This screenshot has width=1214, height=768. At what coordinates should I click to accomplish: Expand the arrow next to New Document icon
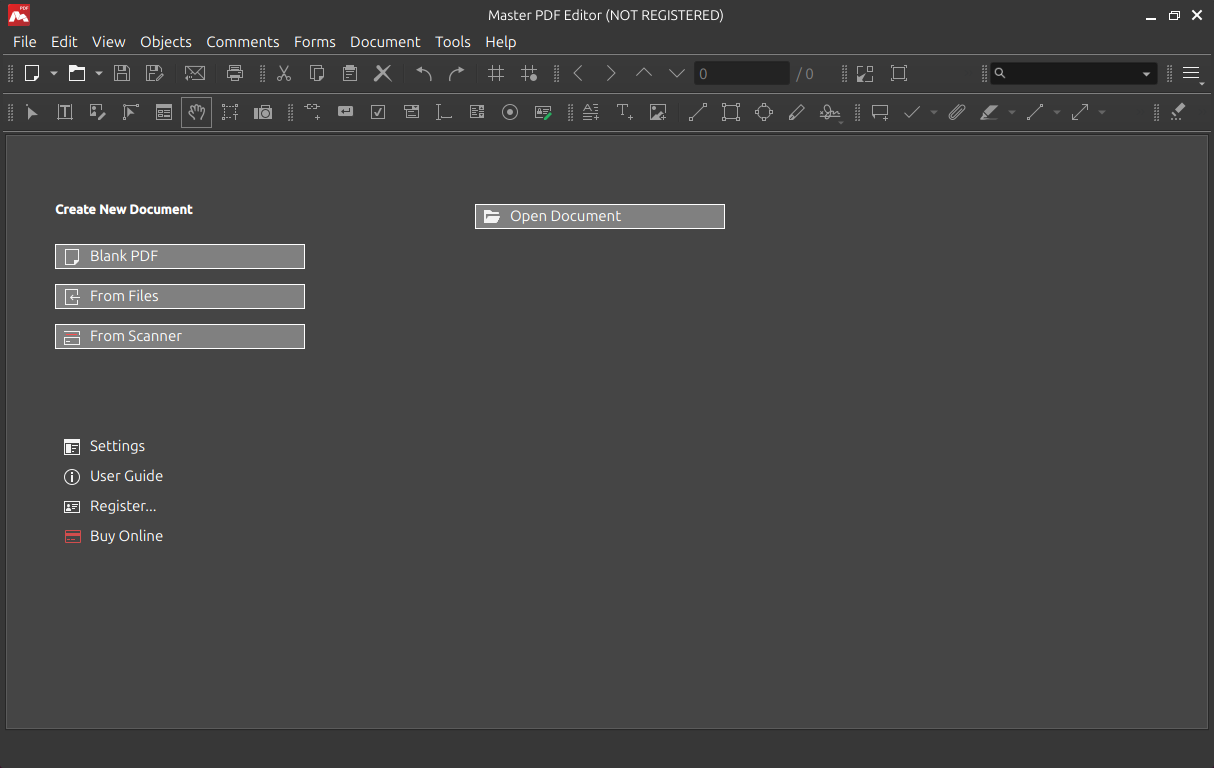click(x=54, y=74)
